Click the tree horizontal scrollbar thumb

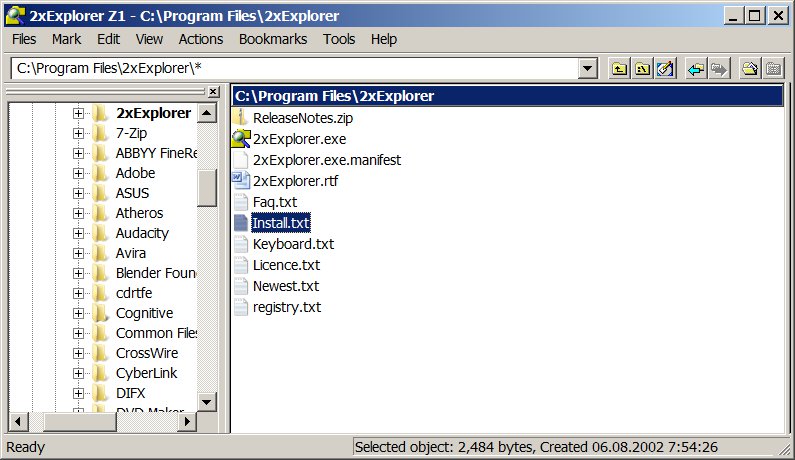(x=80, y=421)
